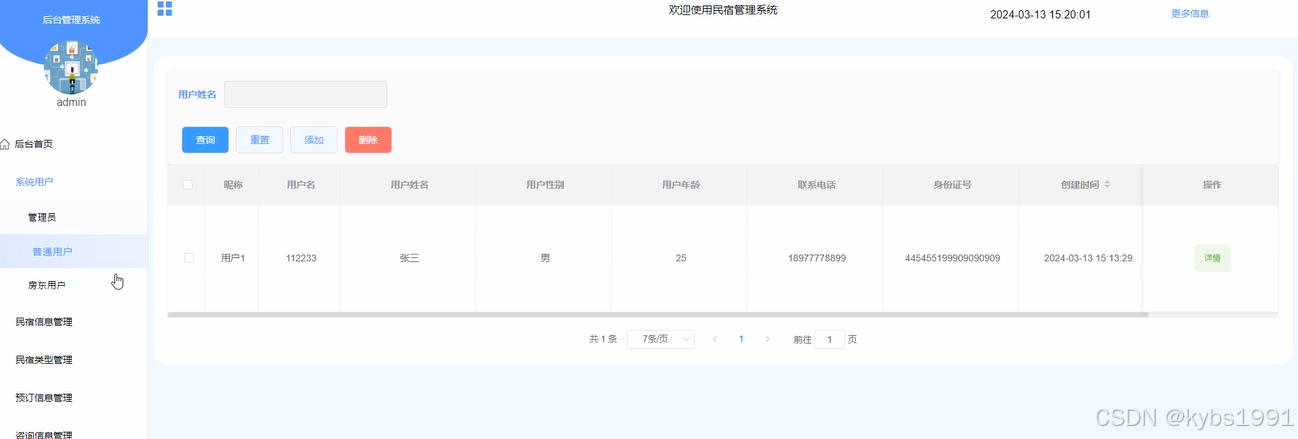Sort by 创建时间 arrows icon
Screen dimensions: 1298x439
tap(1107, 185)
